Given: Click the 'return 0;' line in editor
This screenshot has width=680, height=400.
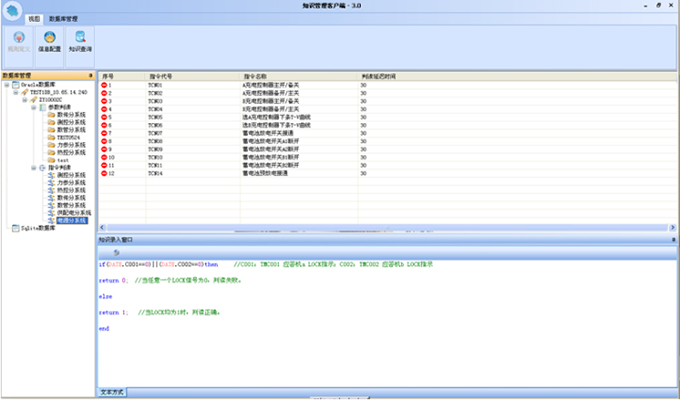Looking at the screenshot, I should [113, 281].
